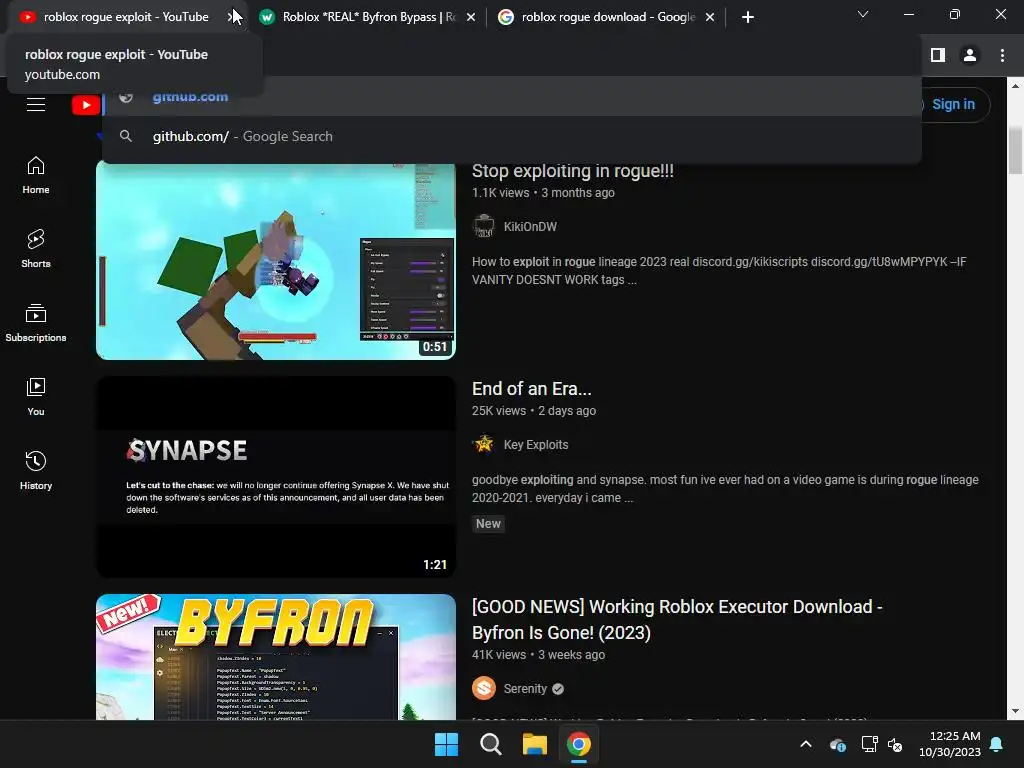This screenshot has width=1024, height=768.
Task: Click the KikiOnDW channel avatar
Action: (483, 227)
